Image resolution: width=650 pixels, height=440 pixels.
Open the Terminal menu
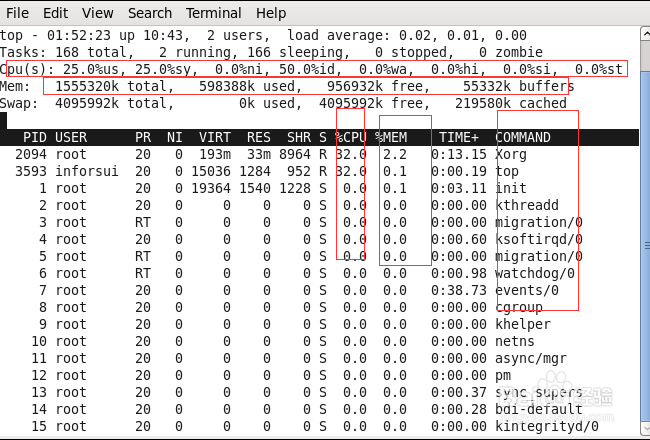pos(213,13)
